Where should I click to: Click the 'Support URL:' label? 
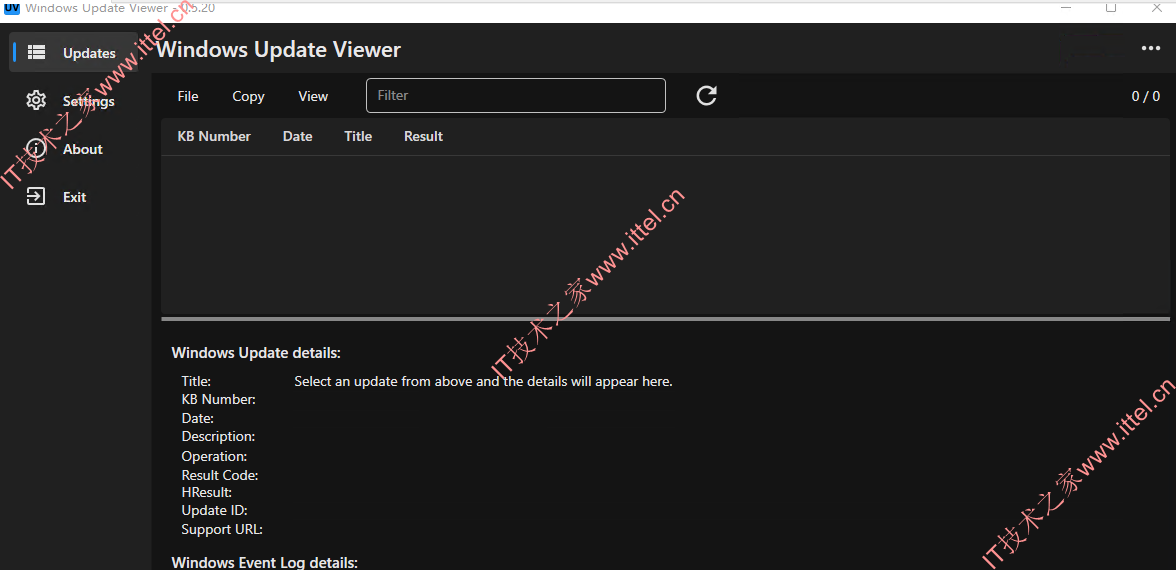222,530
